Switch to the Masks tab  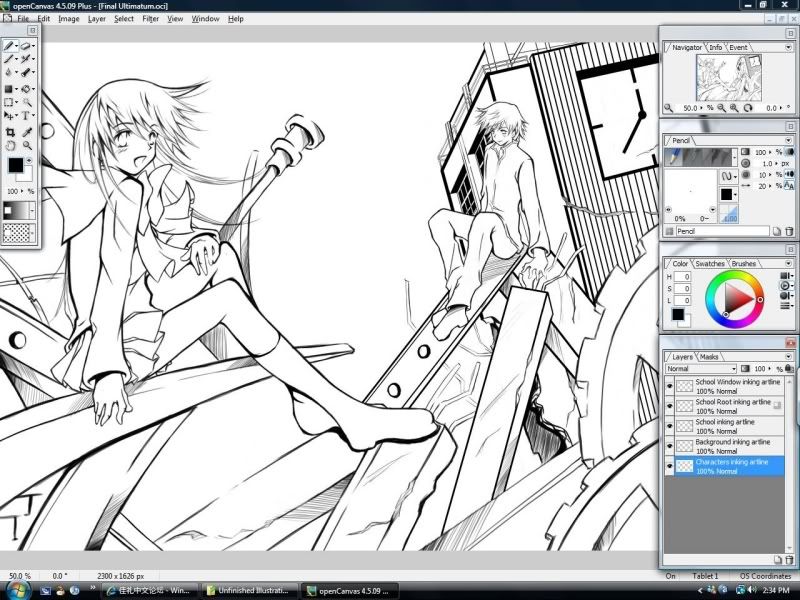click(x=709, y=357)
